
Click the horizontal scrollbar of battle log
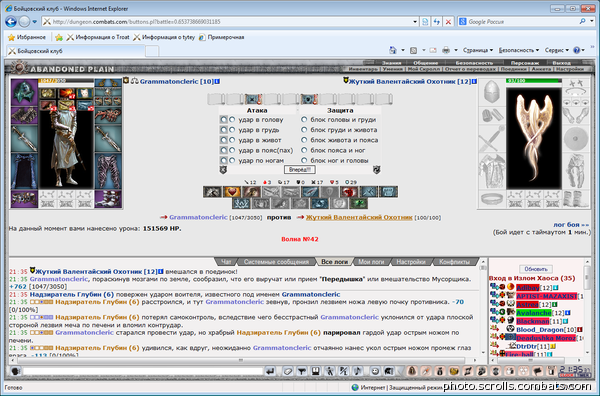pos(241,360)
